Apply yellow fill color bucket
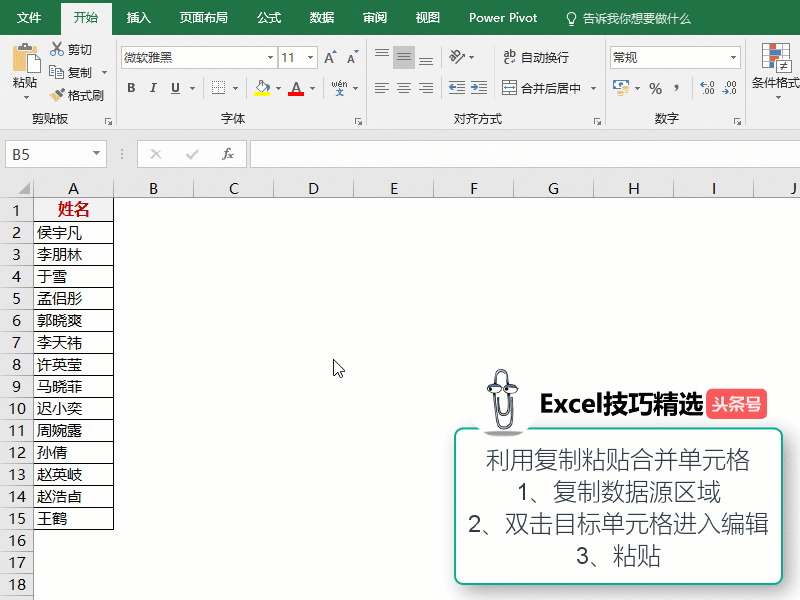 pyautogui.click(x=262, y=88)
